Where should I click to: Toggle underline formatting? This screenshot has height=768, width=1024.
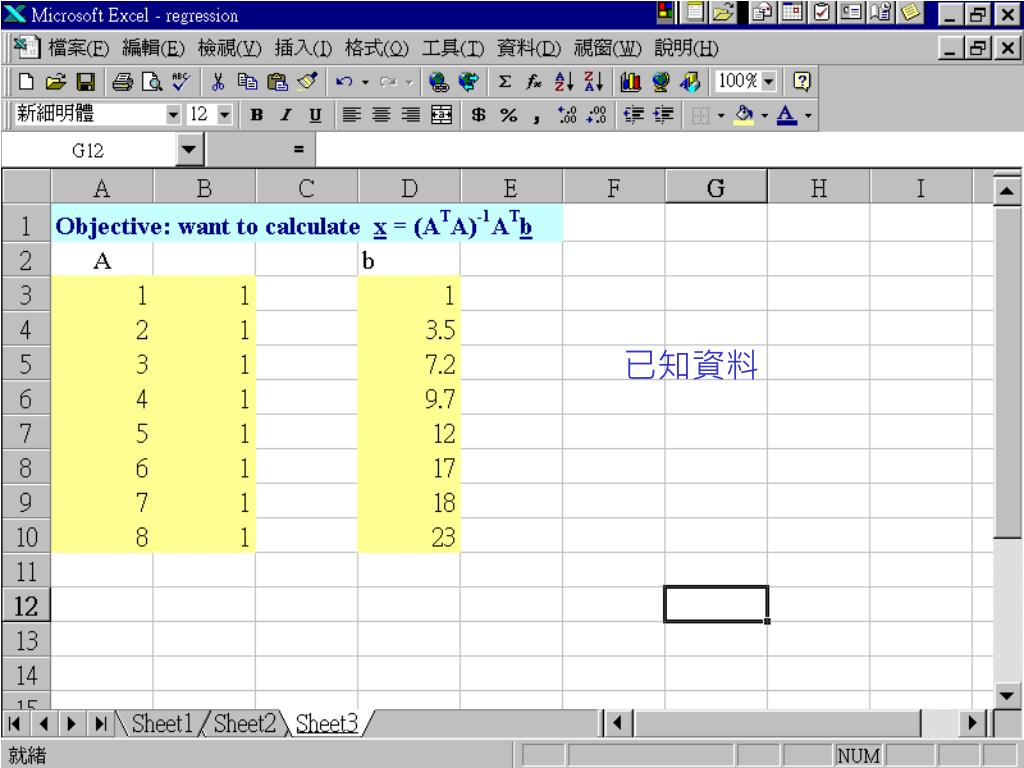315,116
